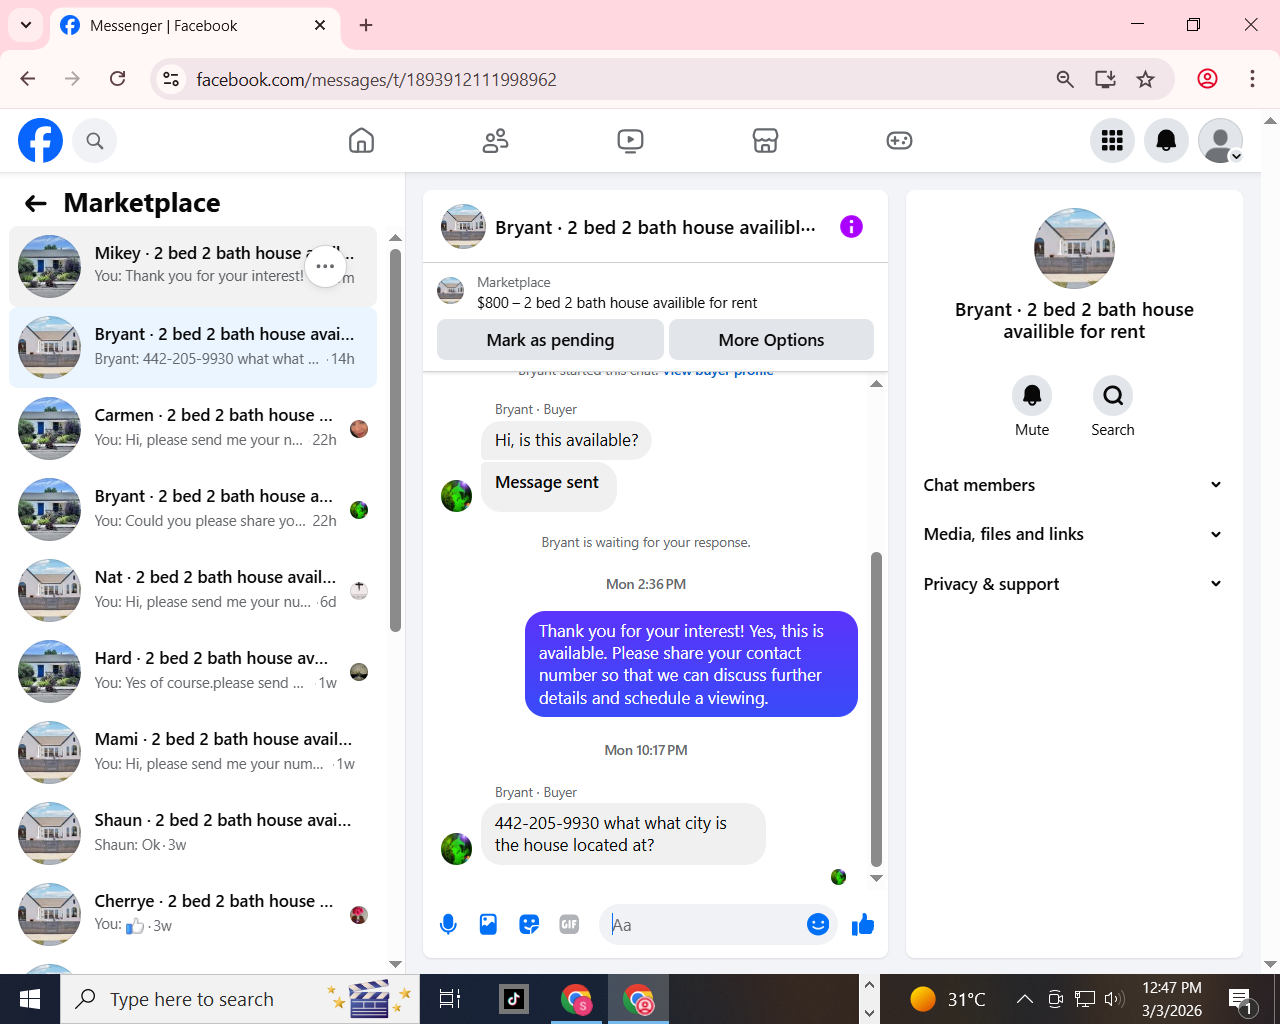The width and height of the screenshot is (1280, 1024).
Task: Click the back arrow beside Marketplace
Action: click(36, 204)
